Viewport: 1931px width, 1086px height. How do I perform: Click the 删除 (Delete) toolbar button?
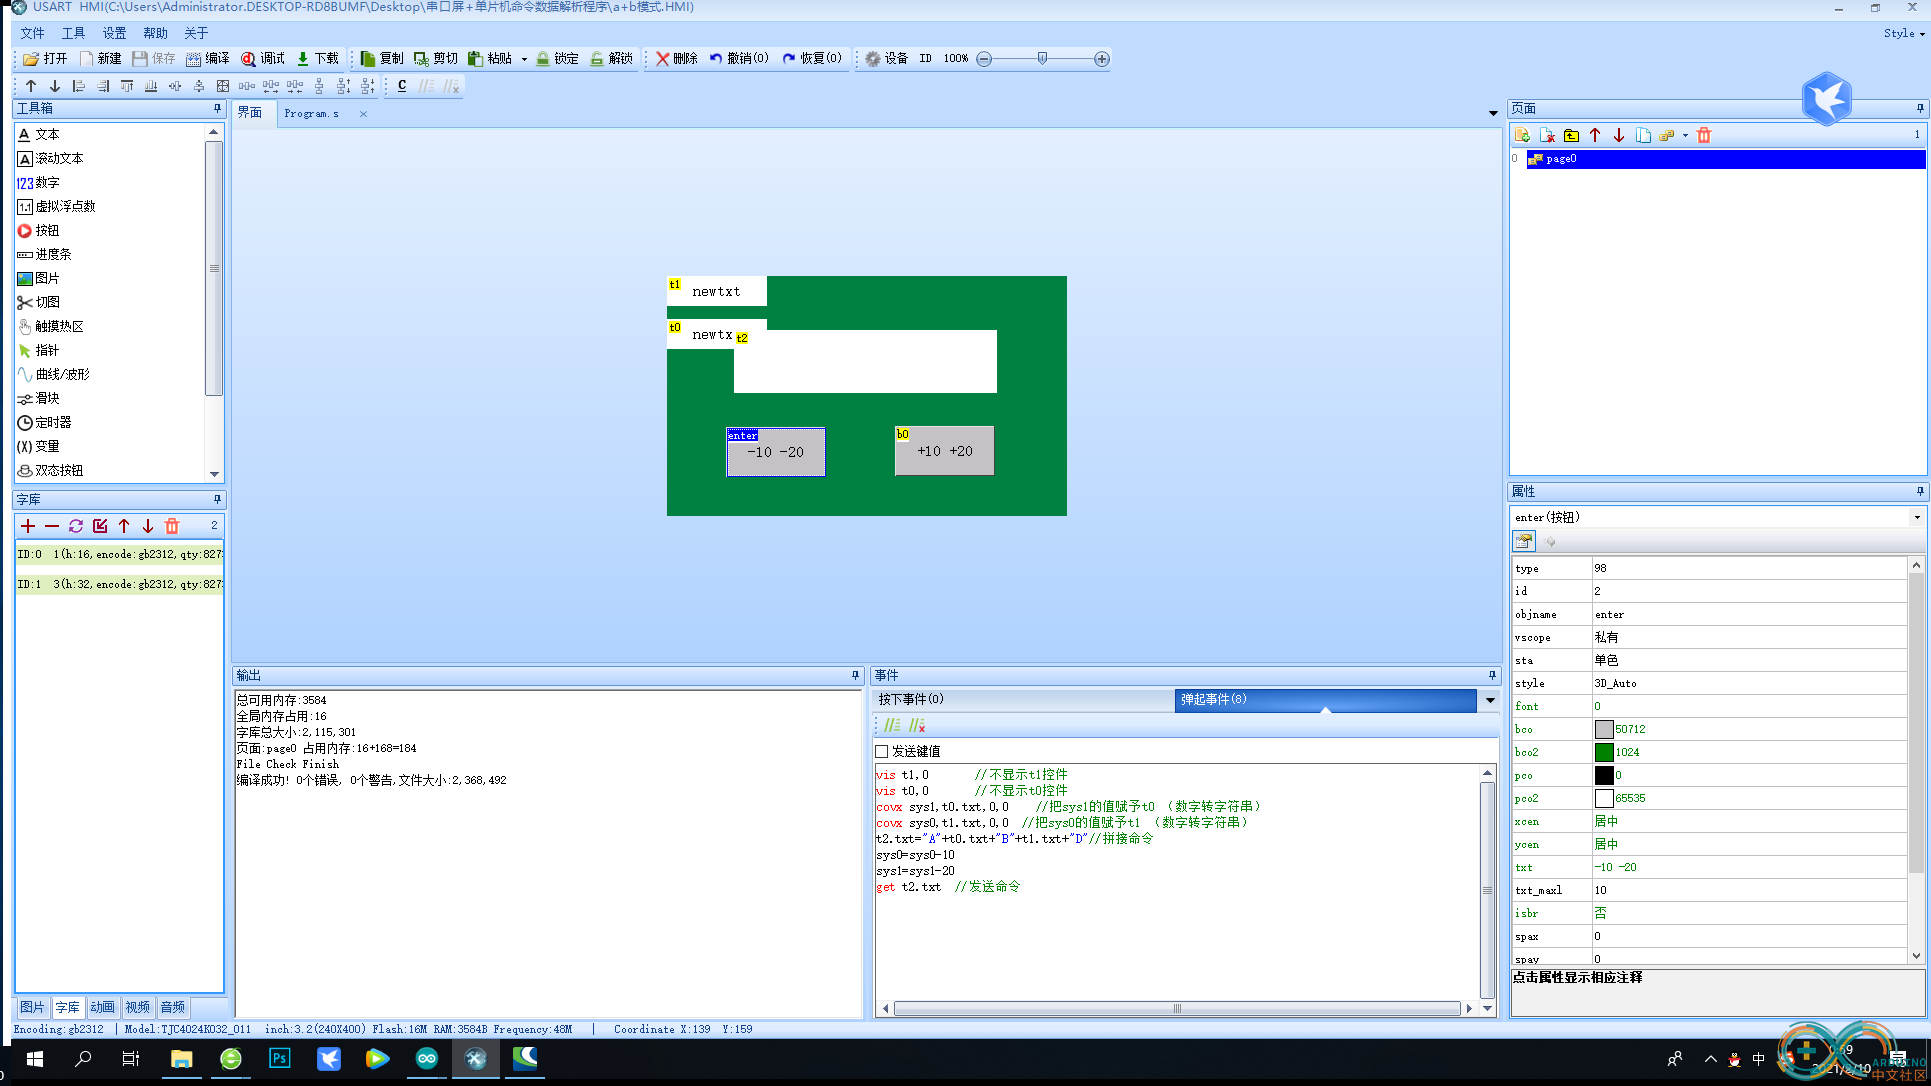677,59
